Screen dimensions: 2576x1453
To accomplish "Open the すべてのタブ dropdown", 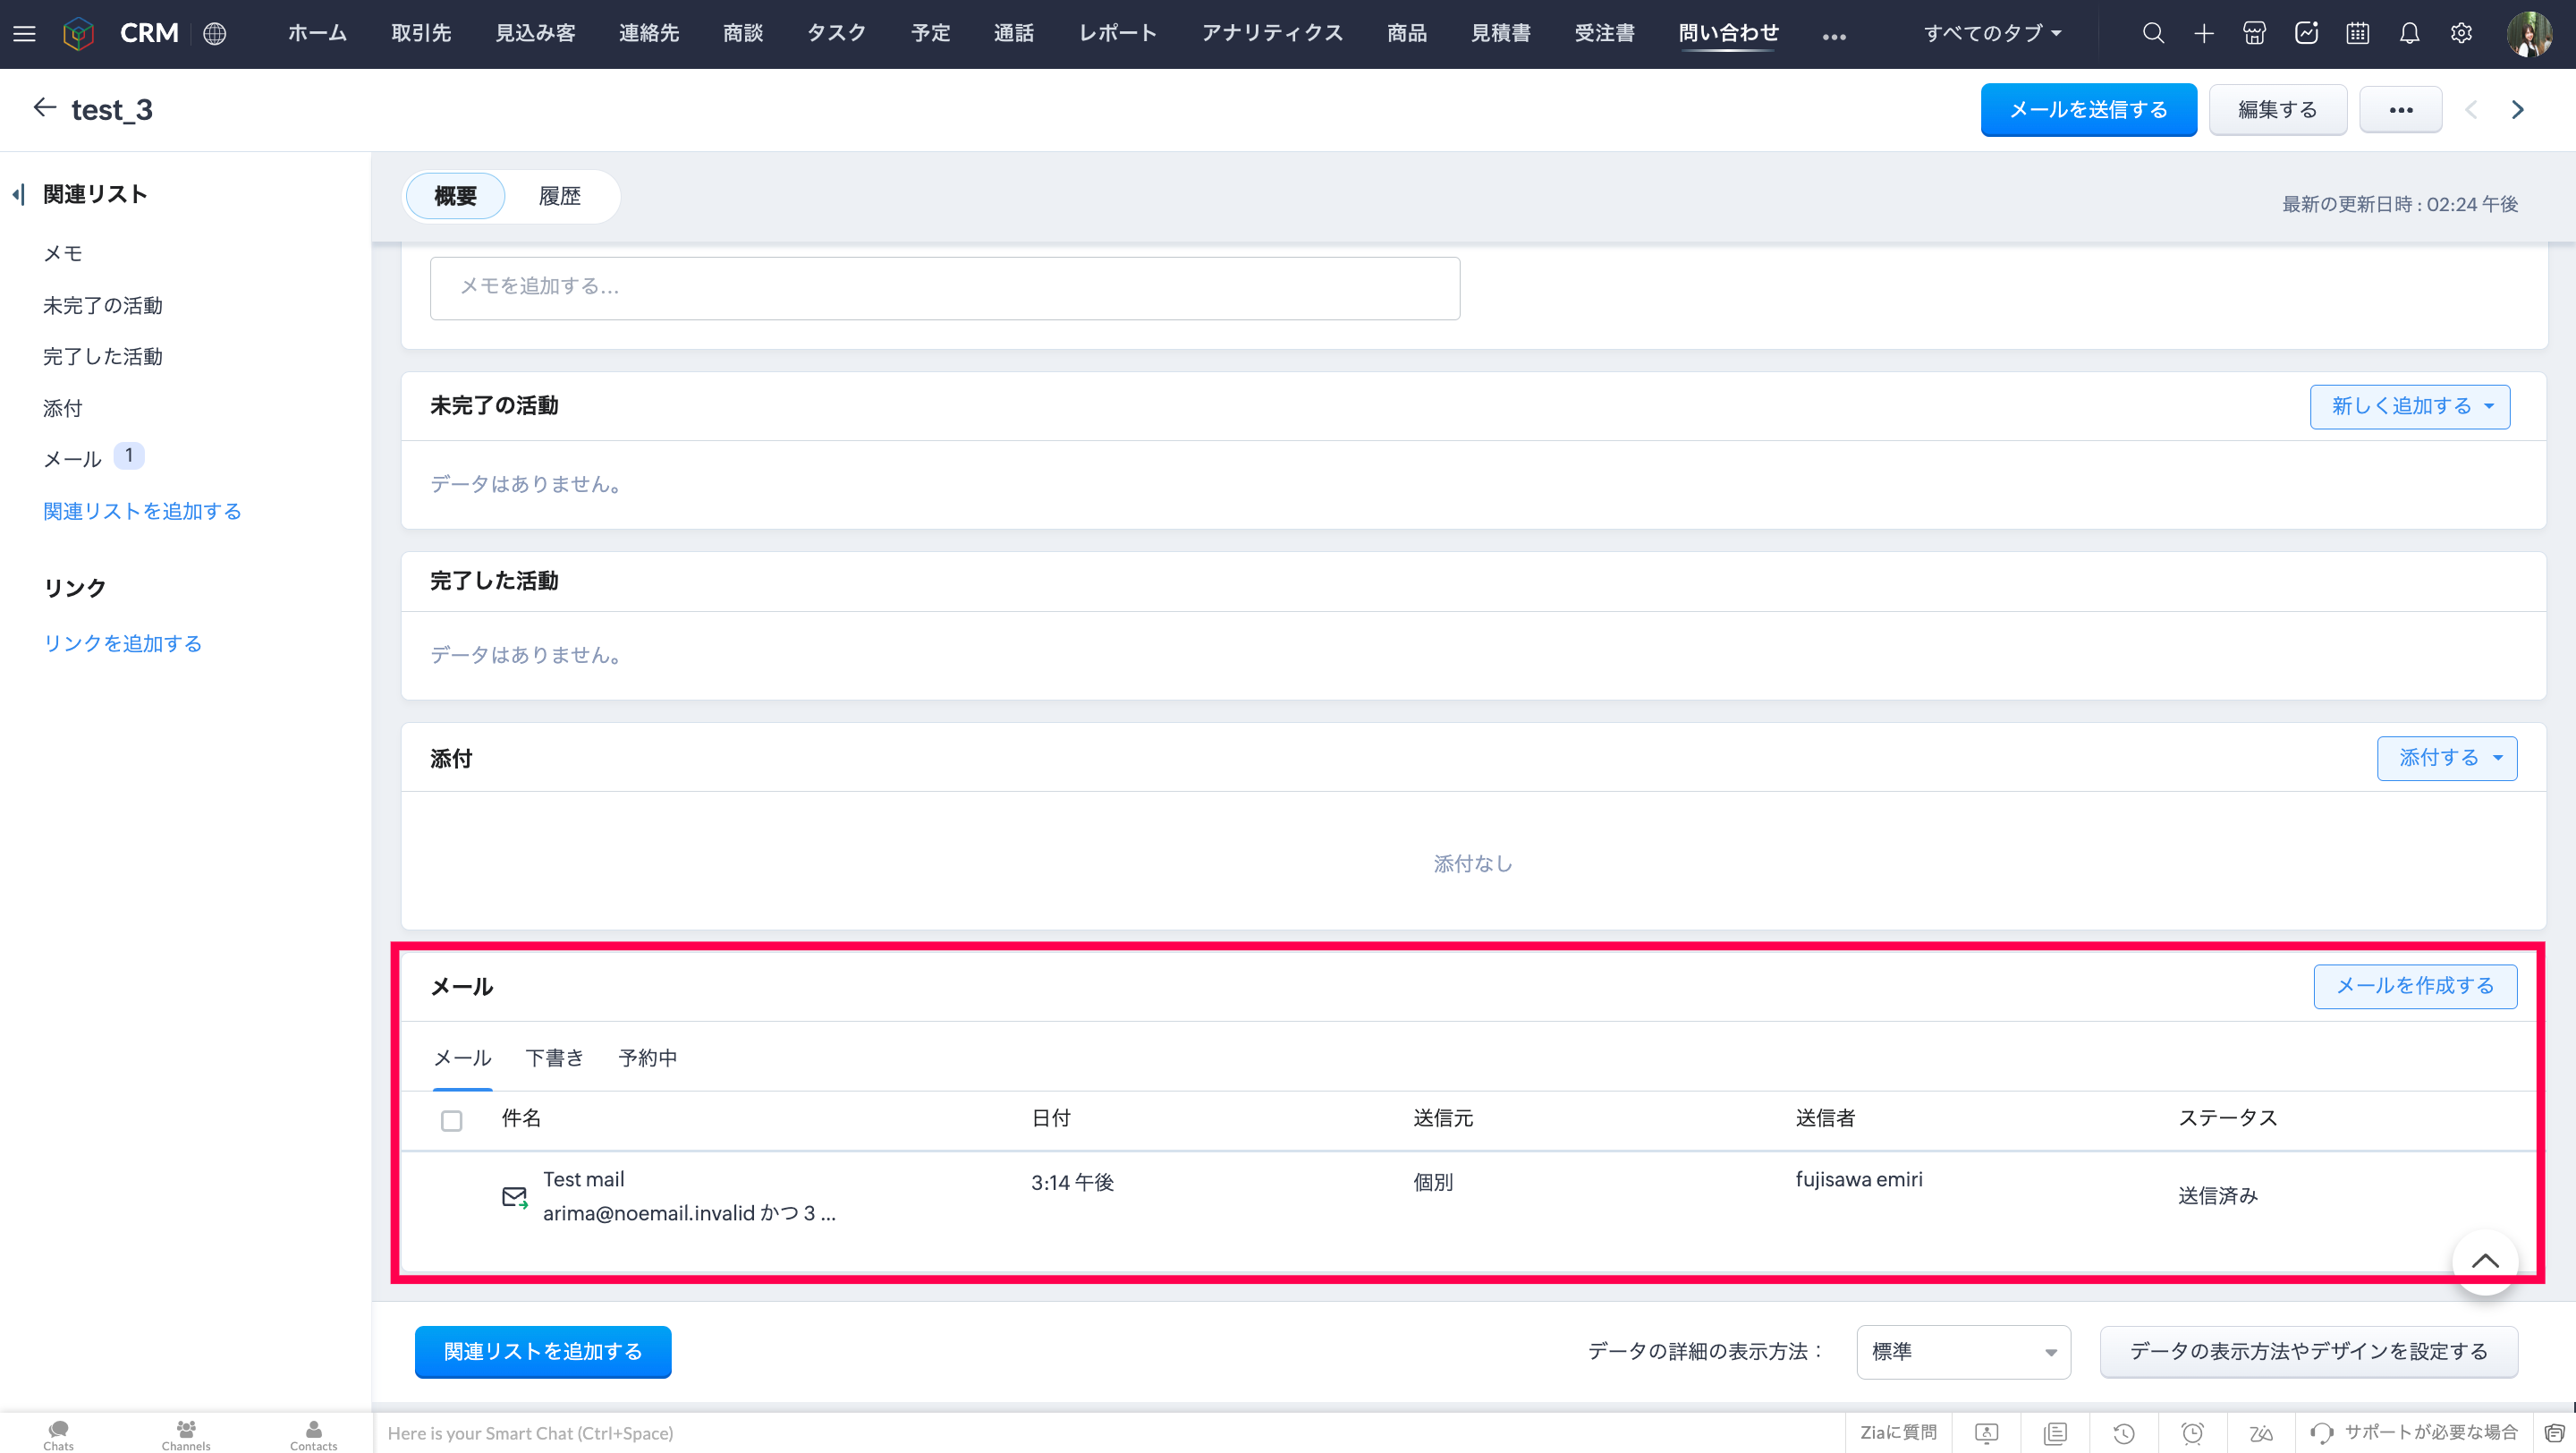I will [1991, 33].
